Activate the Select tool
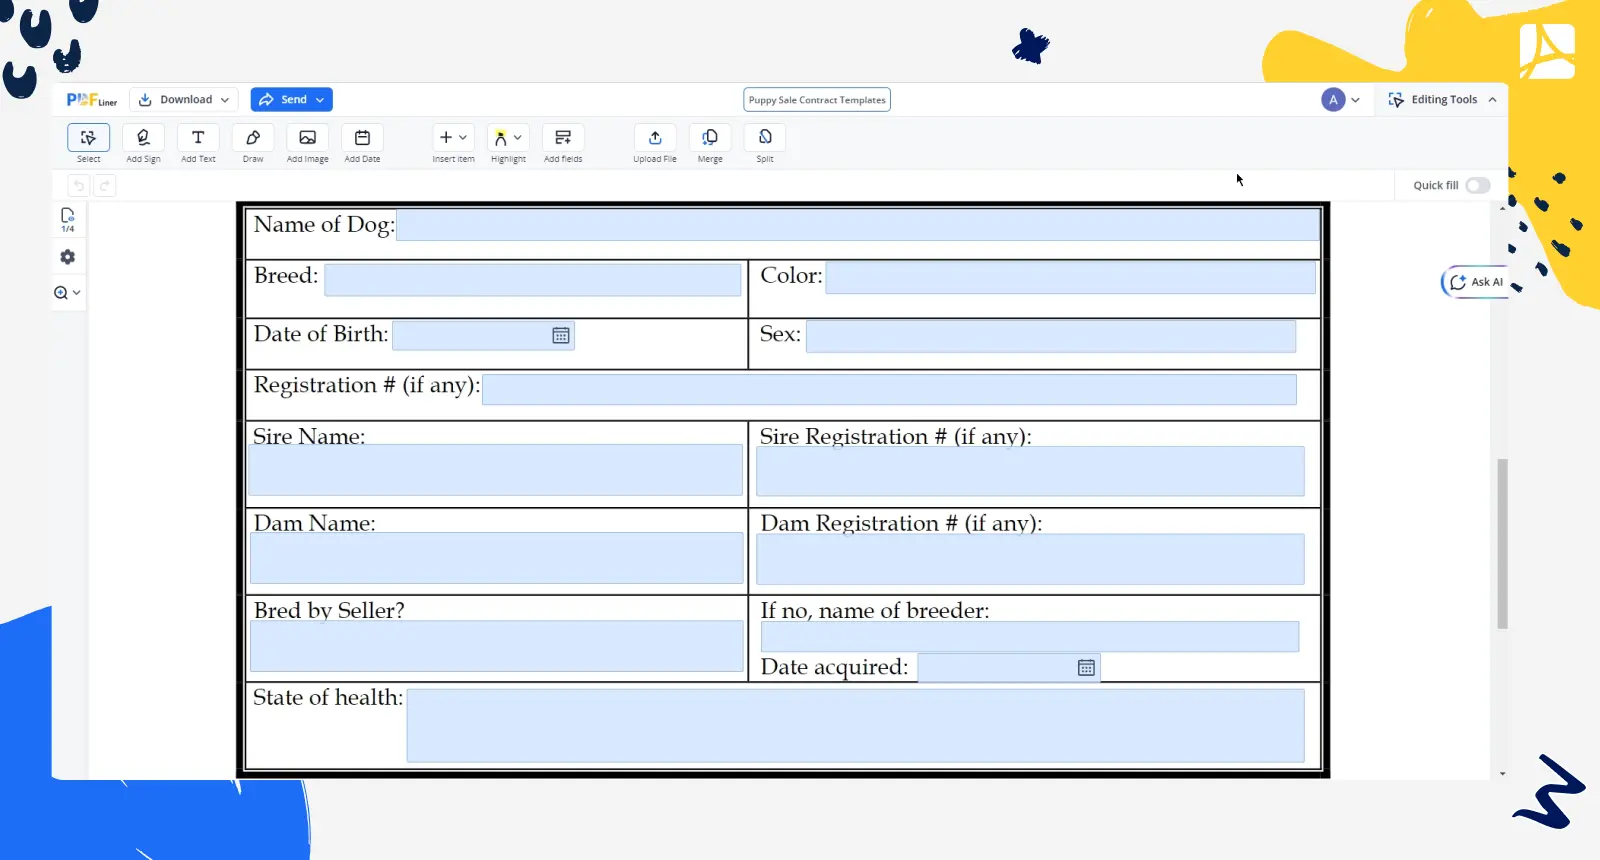Screen dimensions: 1600x860 (x=88, y=138)
